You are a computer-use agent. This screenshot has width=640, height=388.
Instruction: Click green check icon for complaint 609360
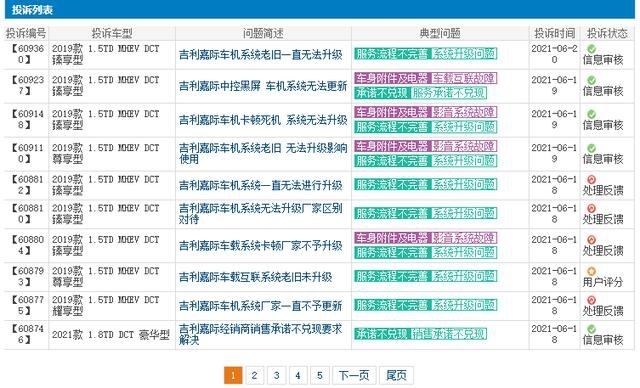(x=591, y=49)
